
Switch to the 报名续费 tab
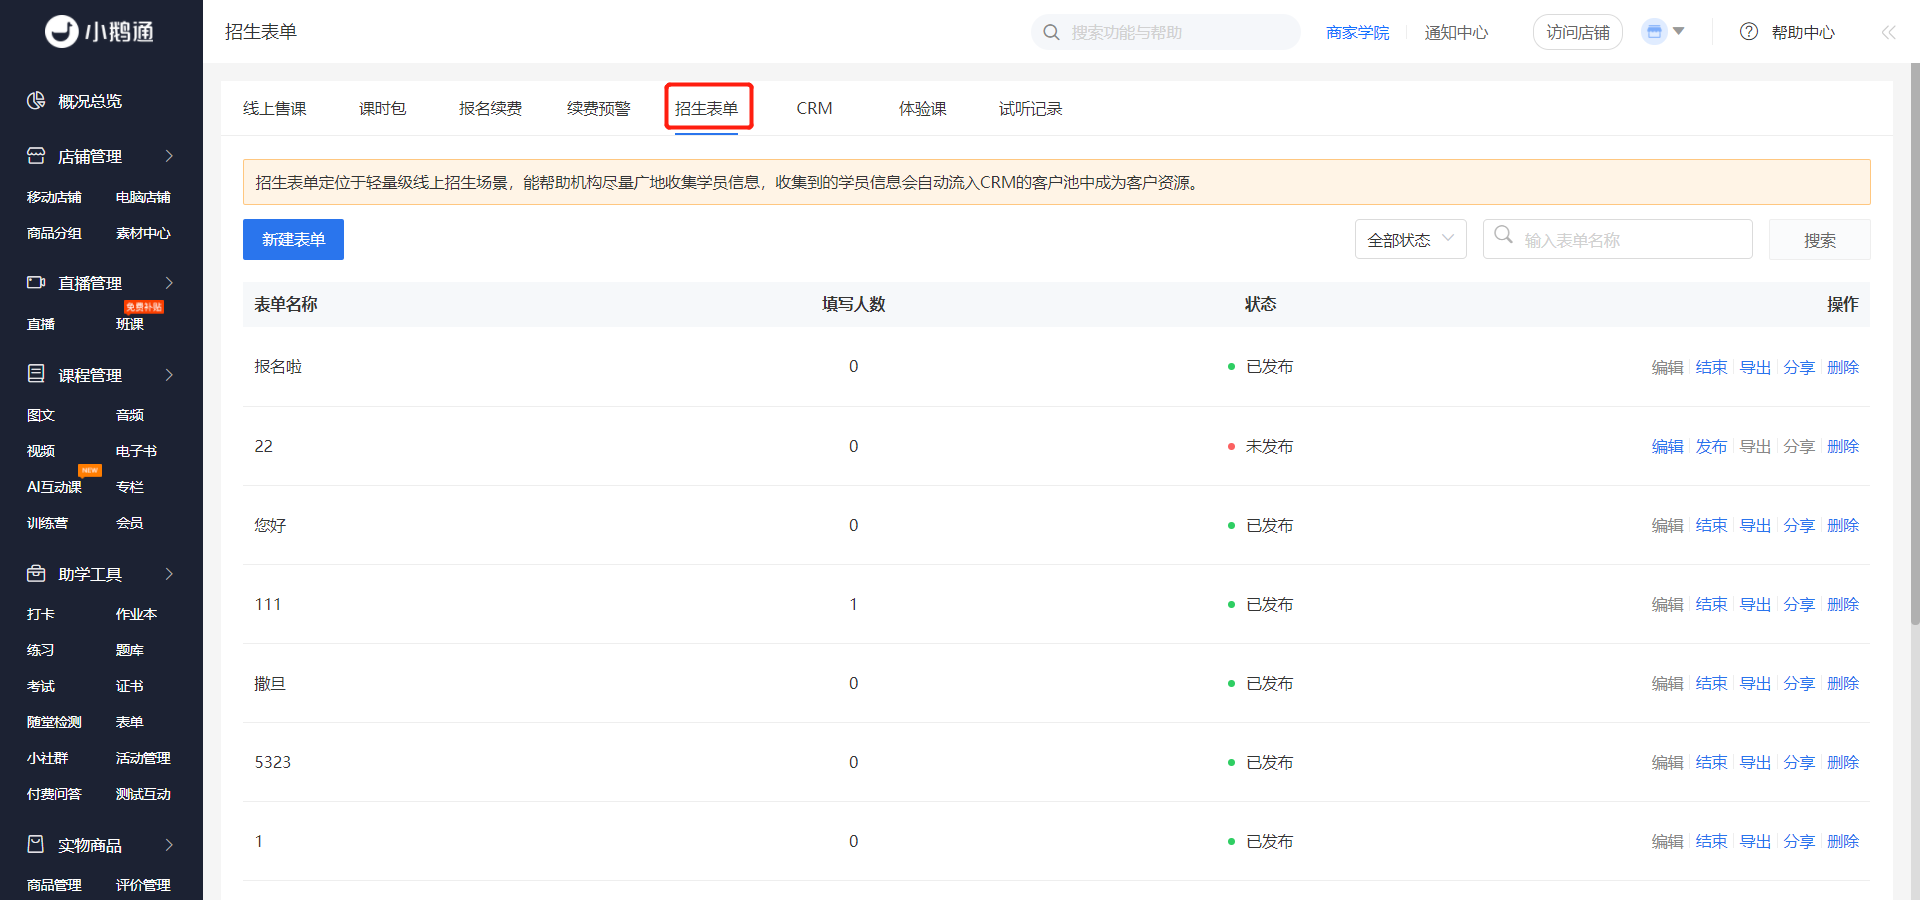491,108
